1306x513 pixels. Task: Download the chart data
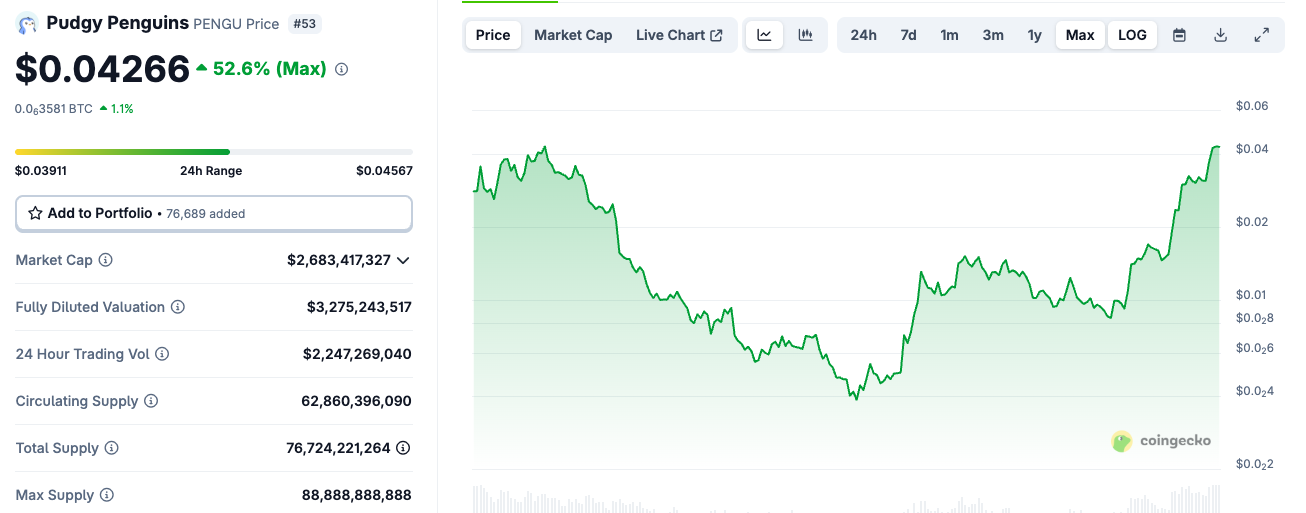[x=1220, y=35]
